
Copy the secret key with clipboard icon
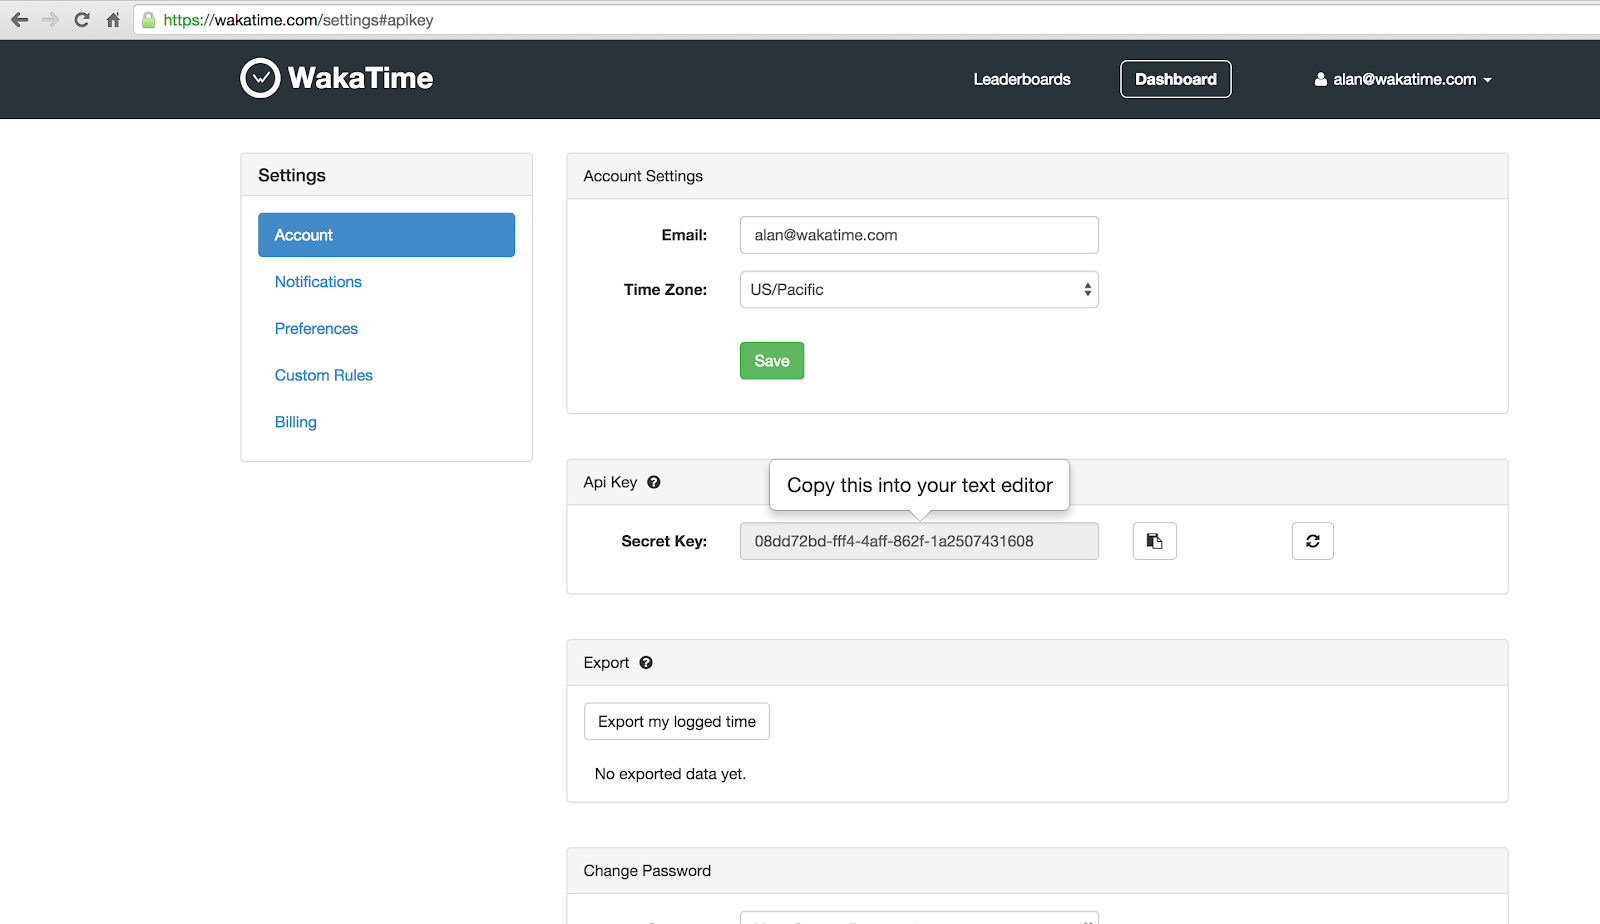(1155, 541)
